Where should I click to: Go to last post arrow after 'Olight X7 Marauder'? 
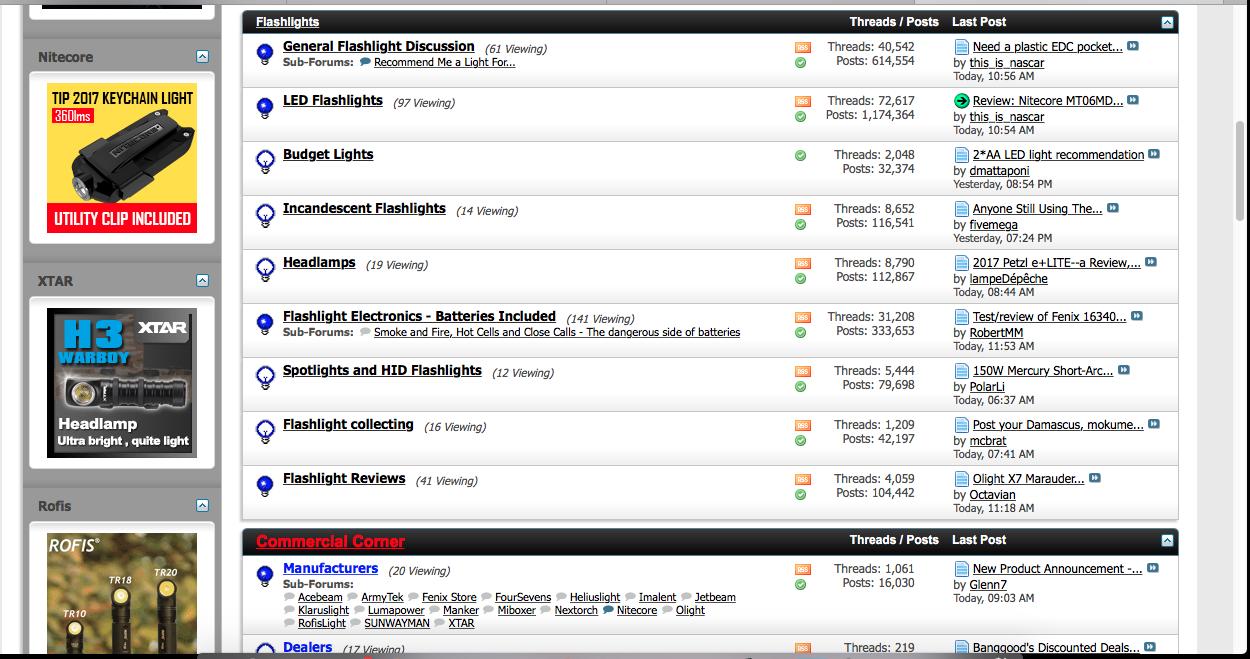click(x=1095, y=478)
